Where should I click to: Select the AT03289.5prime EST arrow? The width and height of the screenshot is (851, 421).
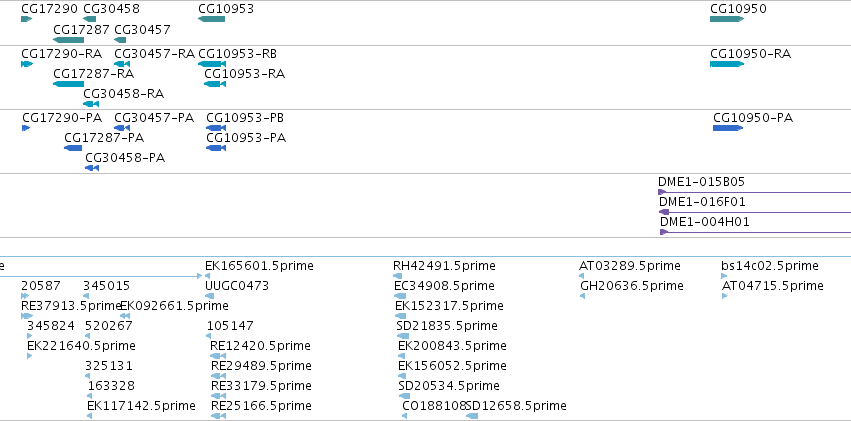(x=582, y=276)
